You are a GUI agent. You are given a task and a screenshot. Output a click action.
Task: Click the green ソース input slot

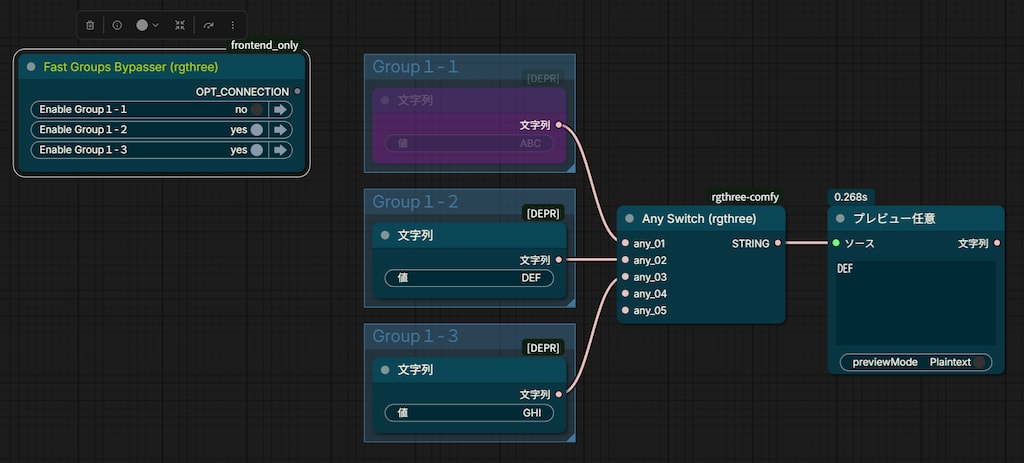click(x=836, y=244)
